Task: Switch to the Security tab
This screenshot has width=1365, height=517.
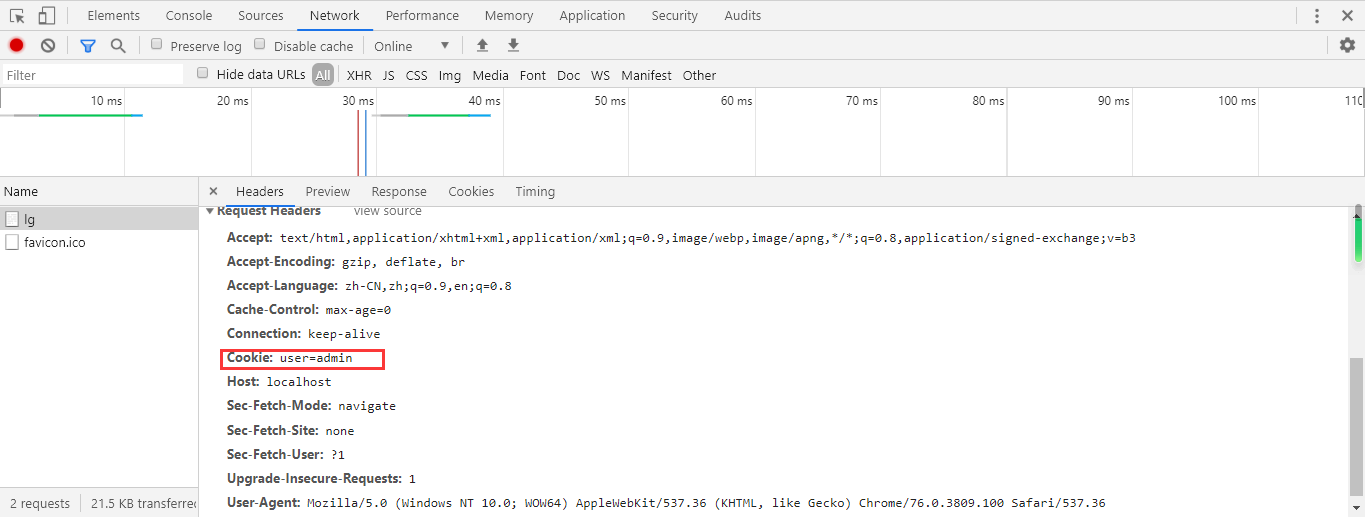Action: [x=675, y=16]
